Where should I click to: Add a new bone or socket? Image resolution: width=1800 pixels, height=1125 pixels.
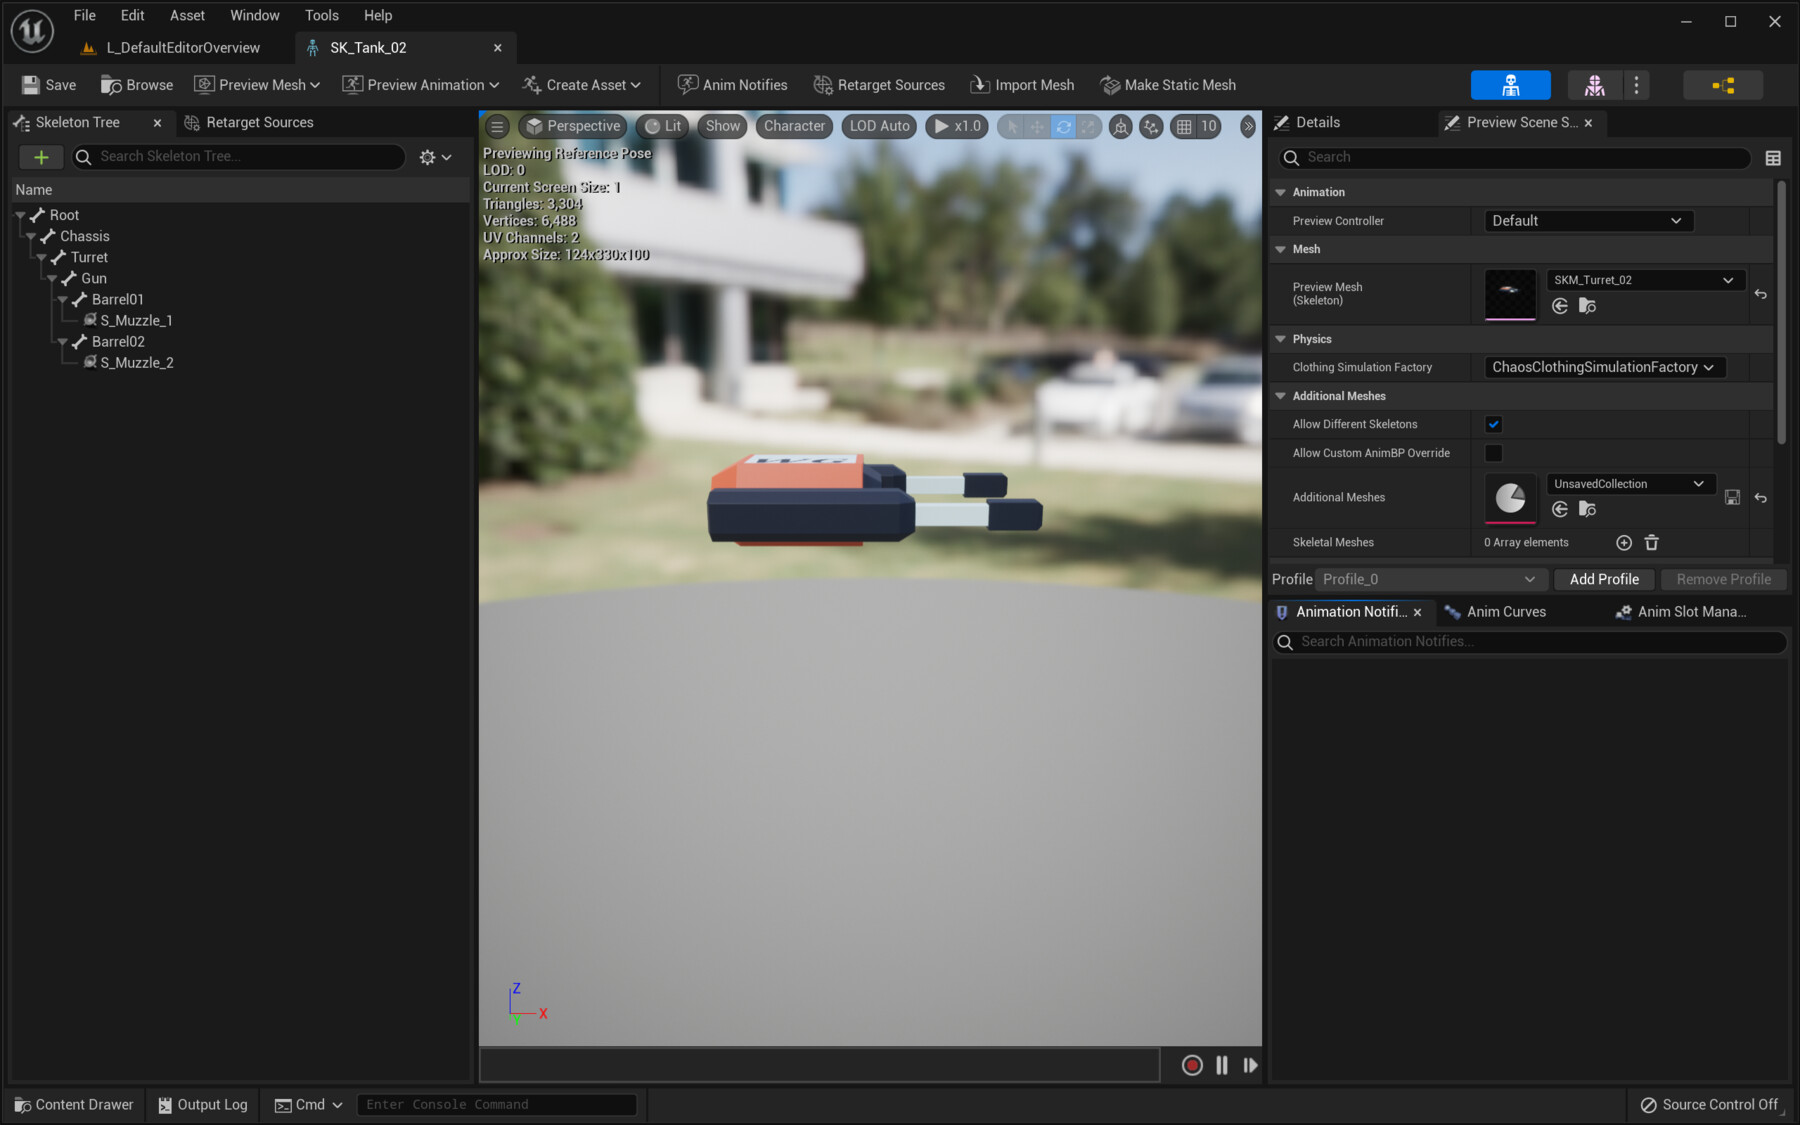click(x=41, y=157)
